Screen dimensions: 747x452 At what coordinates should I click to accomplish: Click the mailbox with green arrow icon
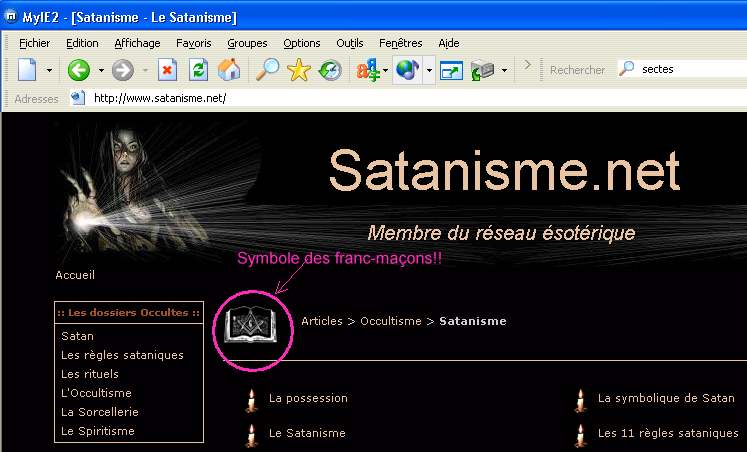tap(482, 70)
